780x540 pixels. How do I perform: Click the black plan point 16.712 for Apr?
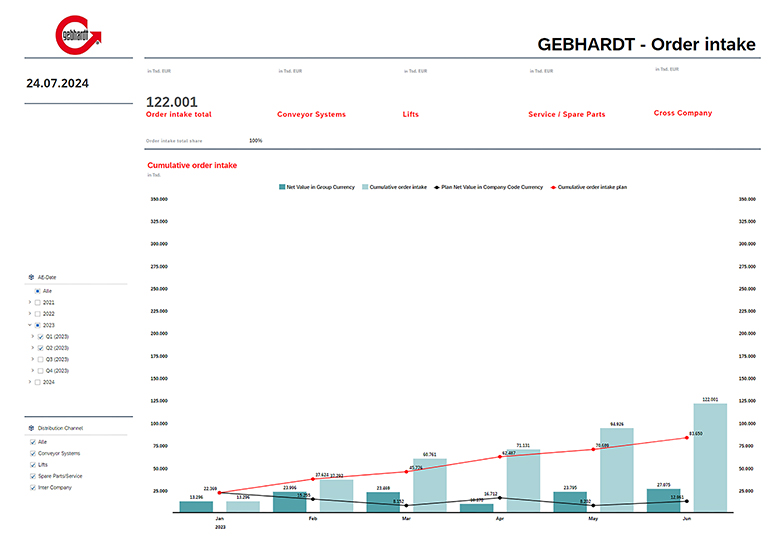point(500,498)
